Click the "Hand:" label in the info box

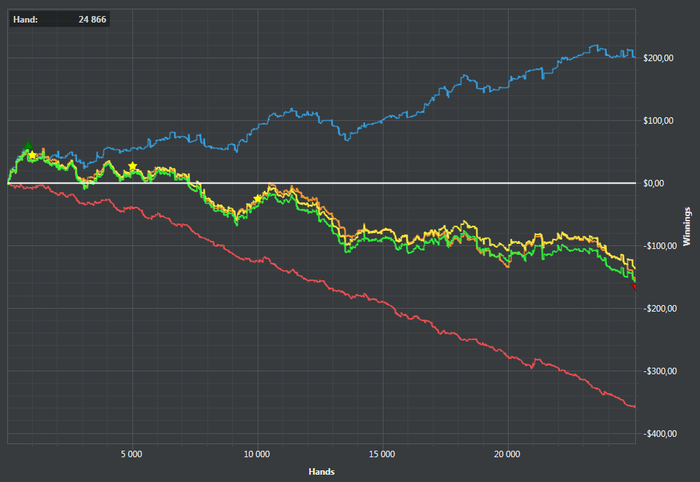[x=25, y=20]
